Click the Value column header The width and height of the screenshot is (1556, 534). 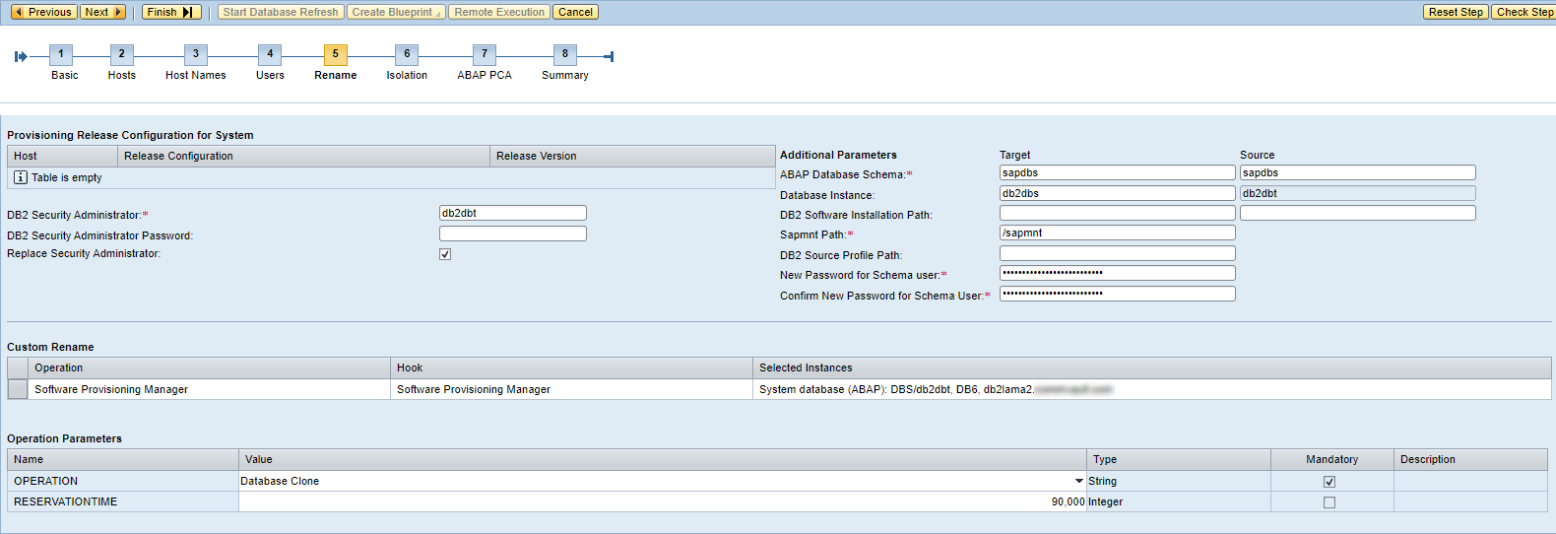(662, 460)
